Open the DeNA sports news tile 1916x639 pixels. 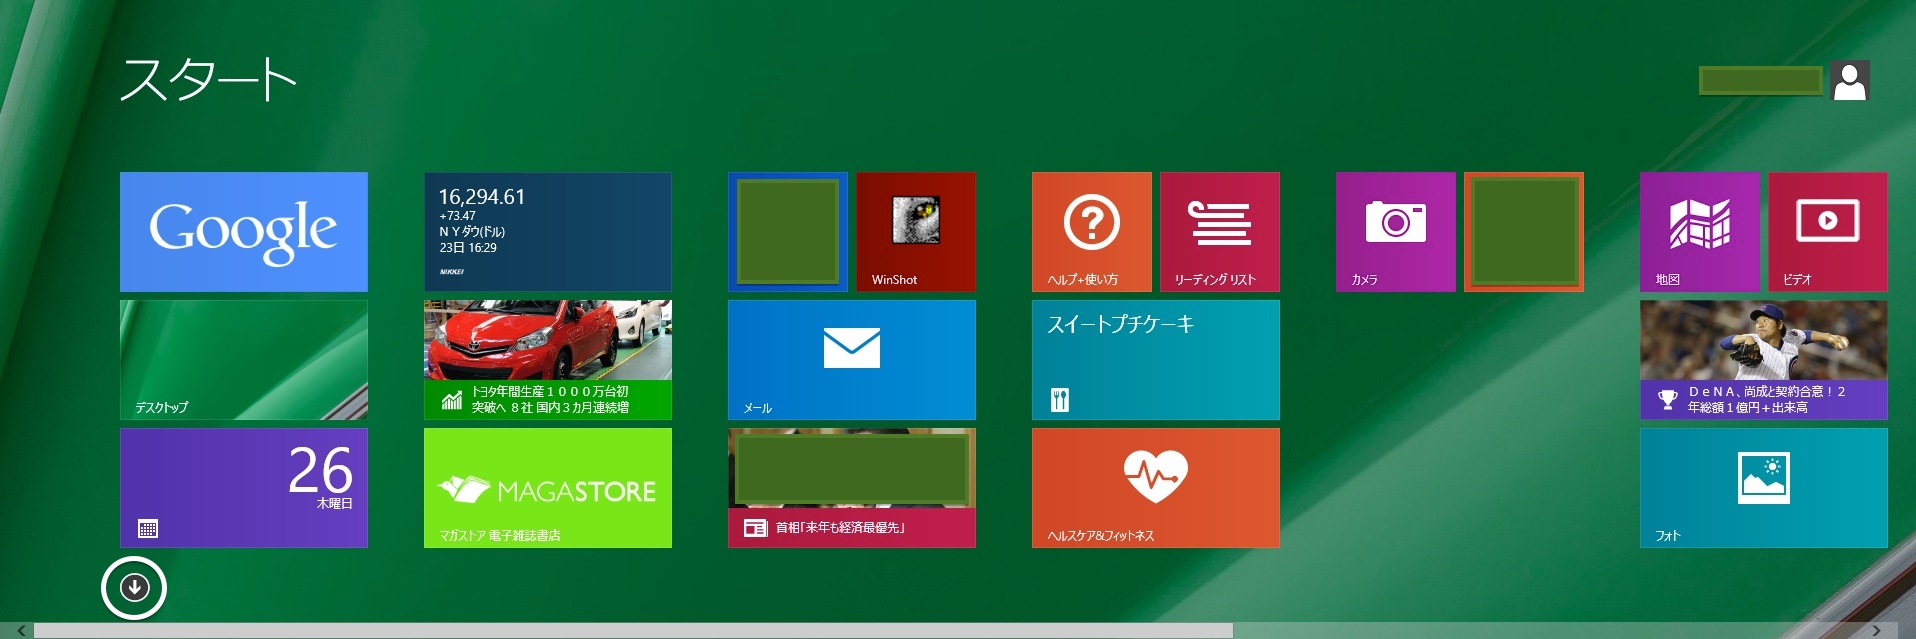tap(1764, 360)
